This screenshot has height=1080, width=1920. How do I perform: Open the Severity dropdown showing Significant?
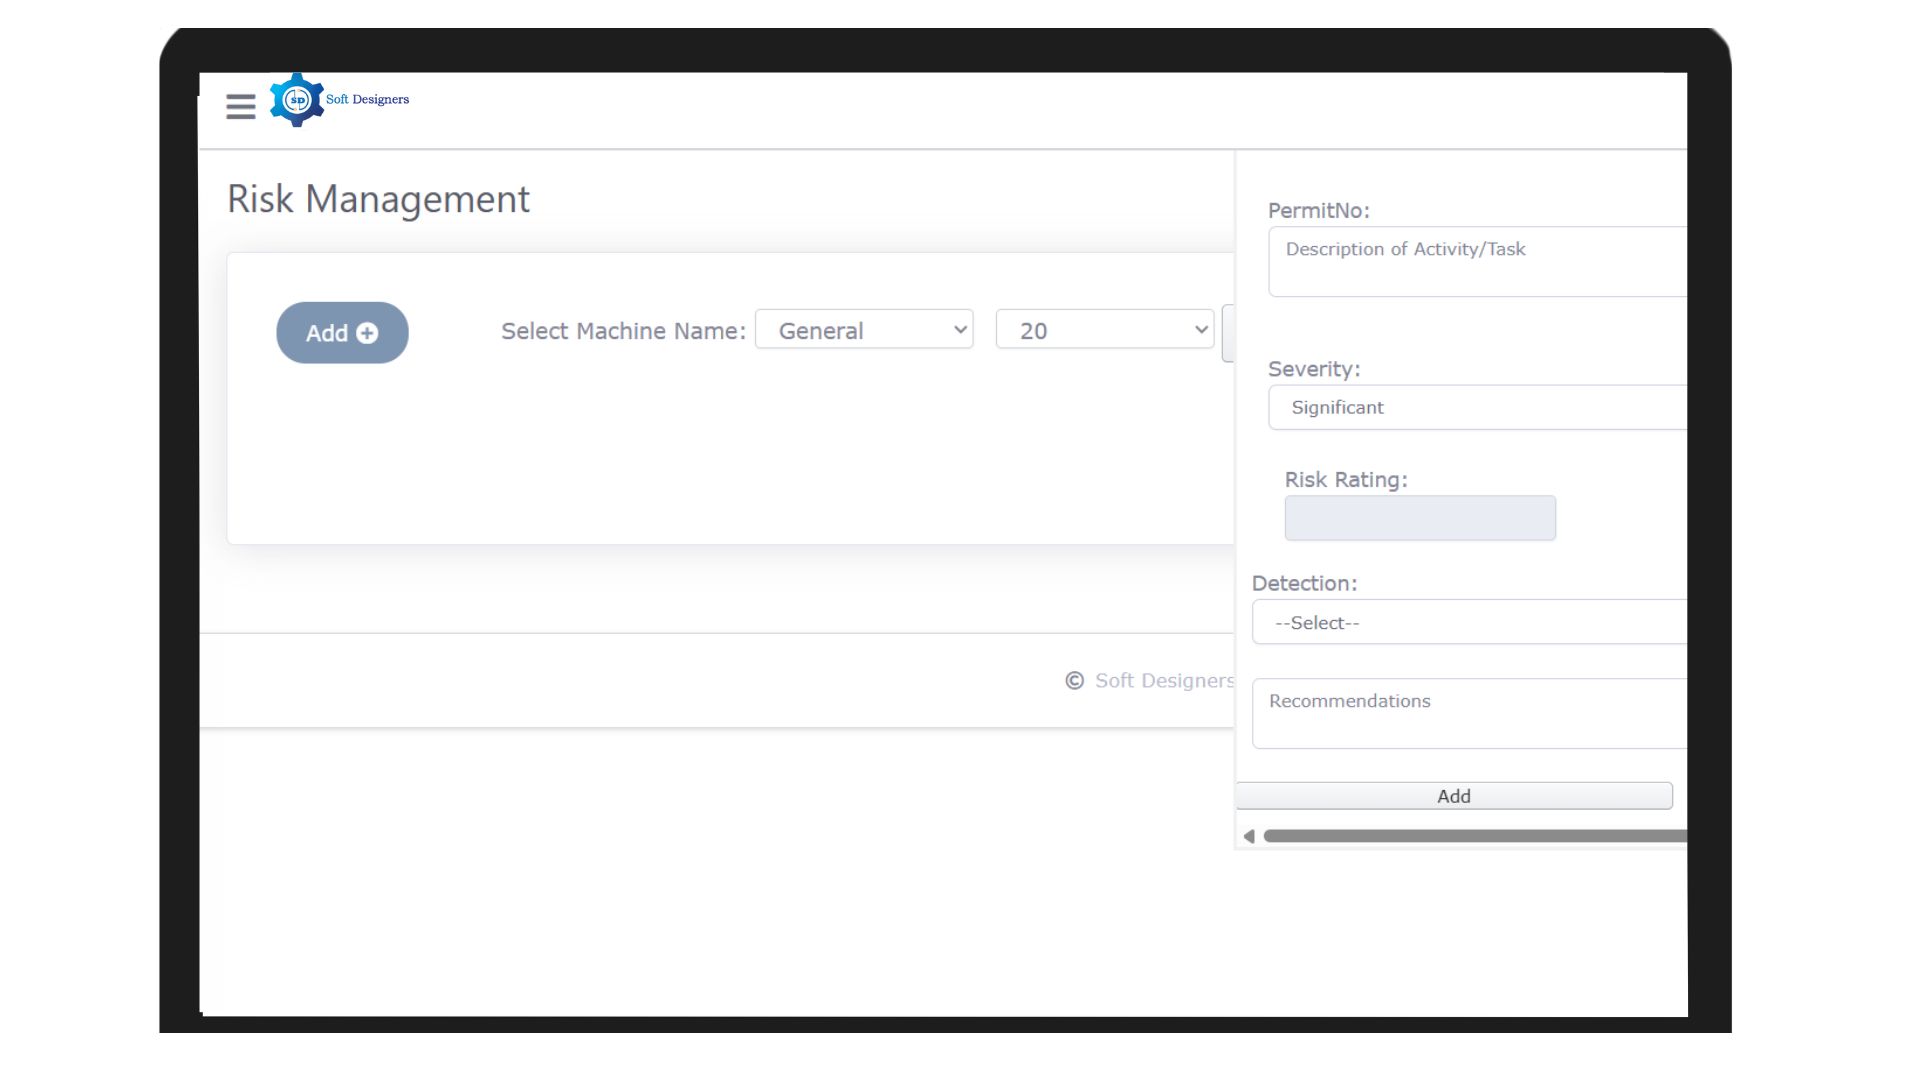pyautogui.click(x=1476, y=408)
